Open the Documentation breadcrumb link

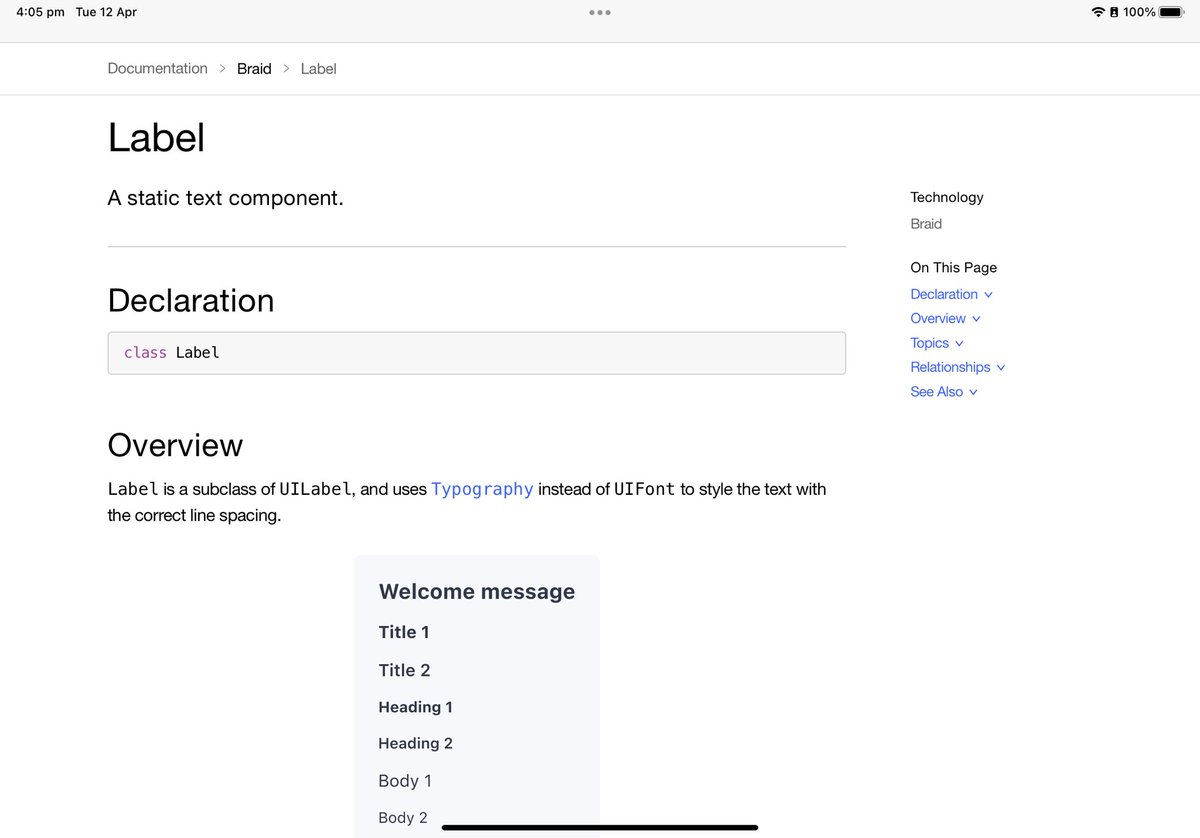click(157, 69)
